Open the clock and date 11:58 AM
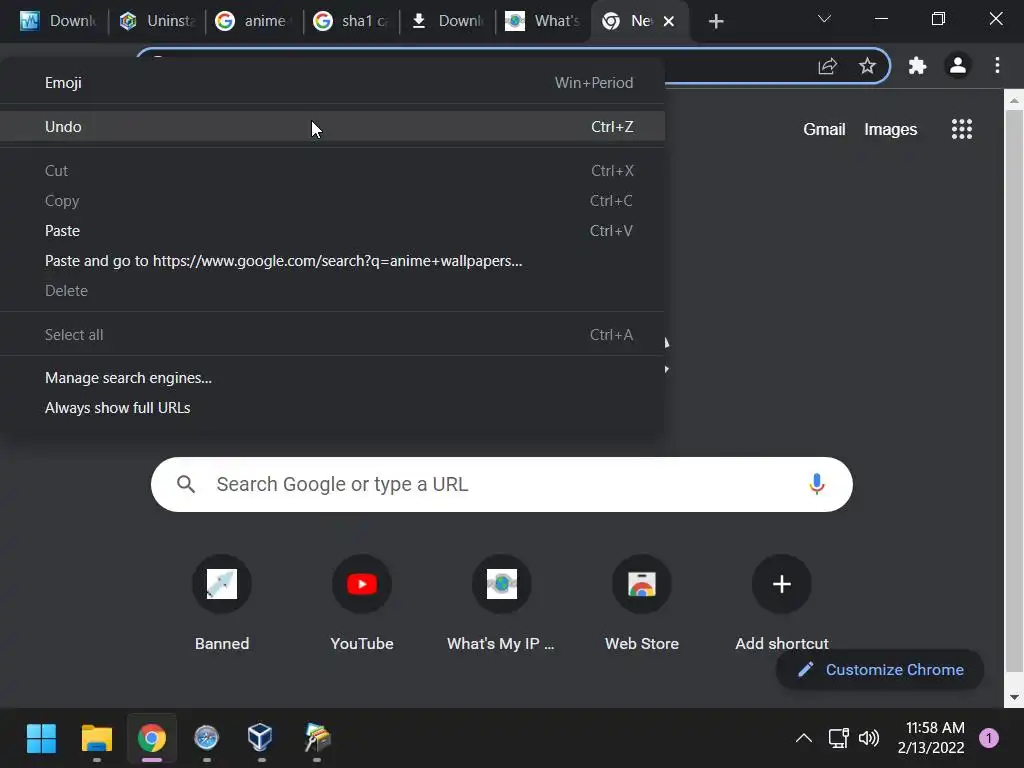 coord(931,738)
